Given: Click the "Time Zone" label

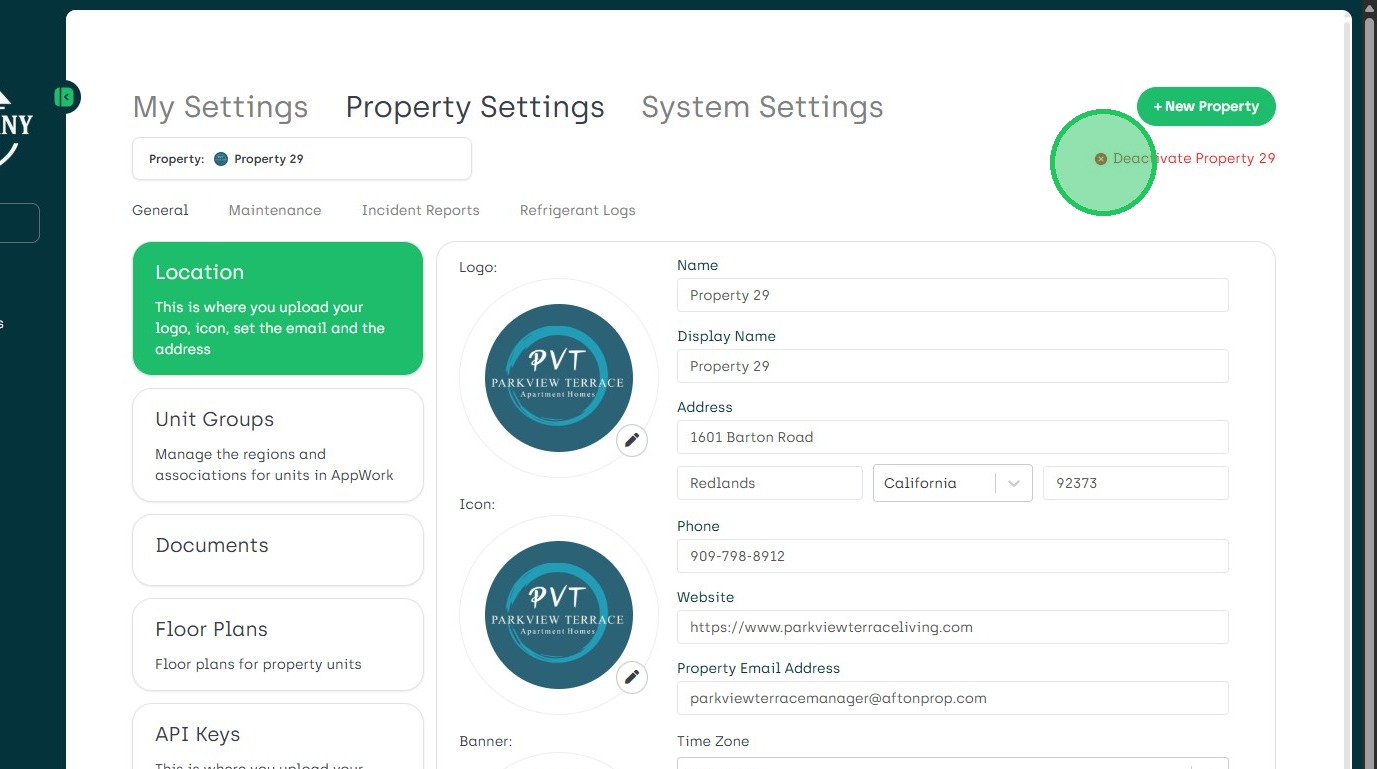Looking at the screenshot, I should click(713, 741).
